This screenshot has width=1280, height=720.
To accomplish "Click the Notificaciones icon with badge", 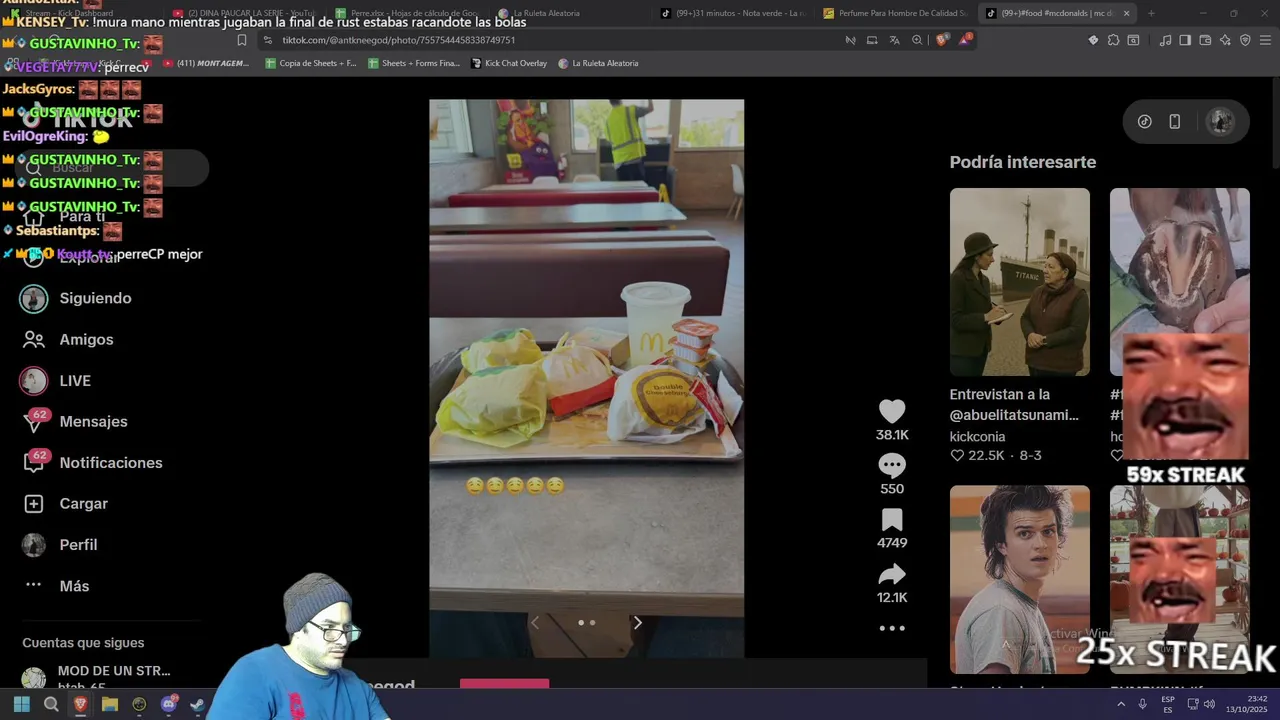I will (x=34, y=462).
